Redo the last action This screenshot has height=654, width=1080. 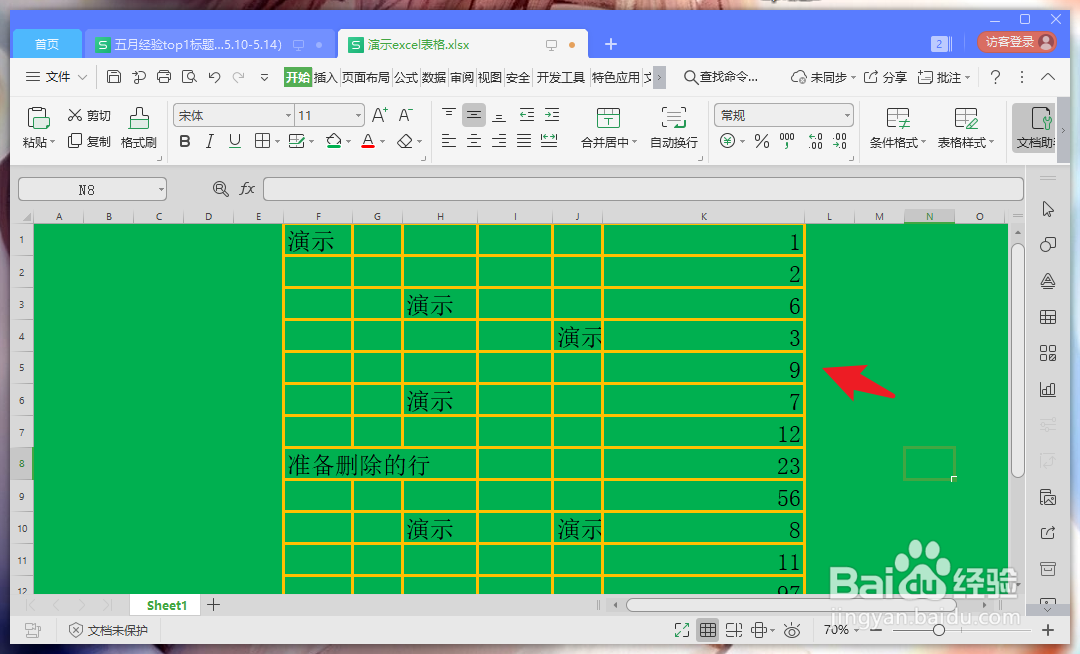coord(239,77)
